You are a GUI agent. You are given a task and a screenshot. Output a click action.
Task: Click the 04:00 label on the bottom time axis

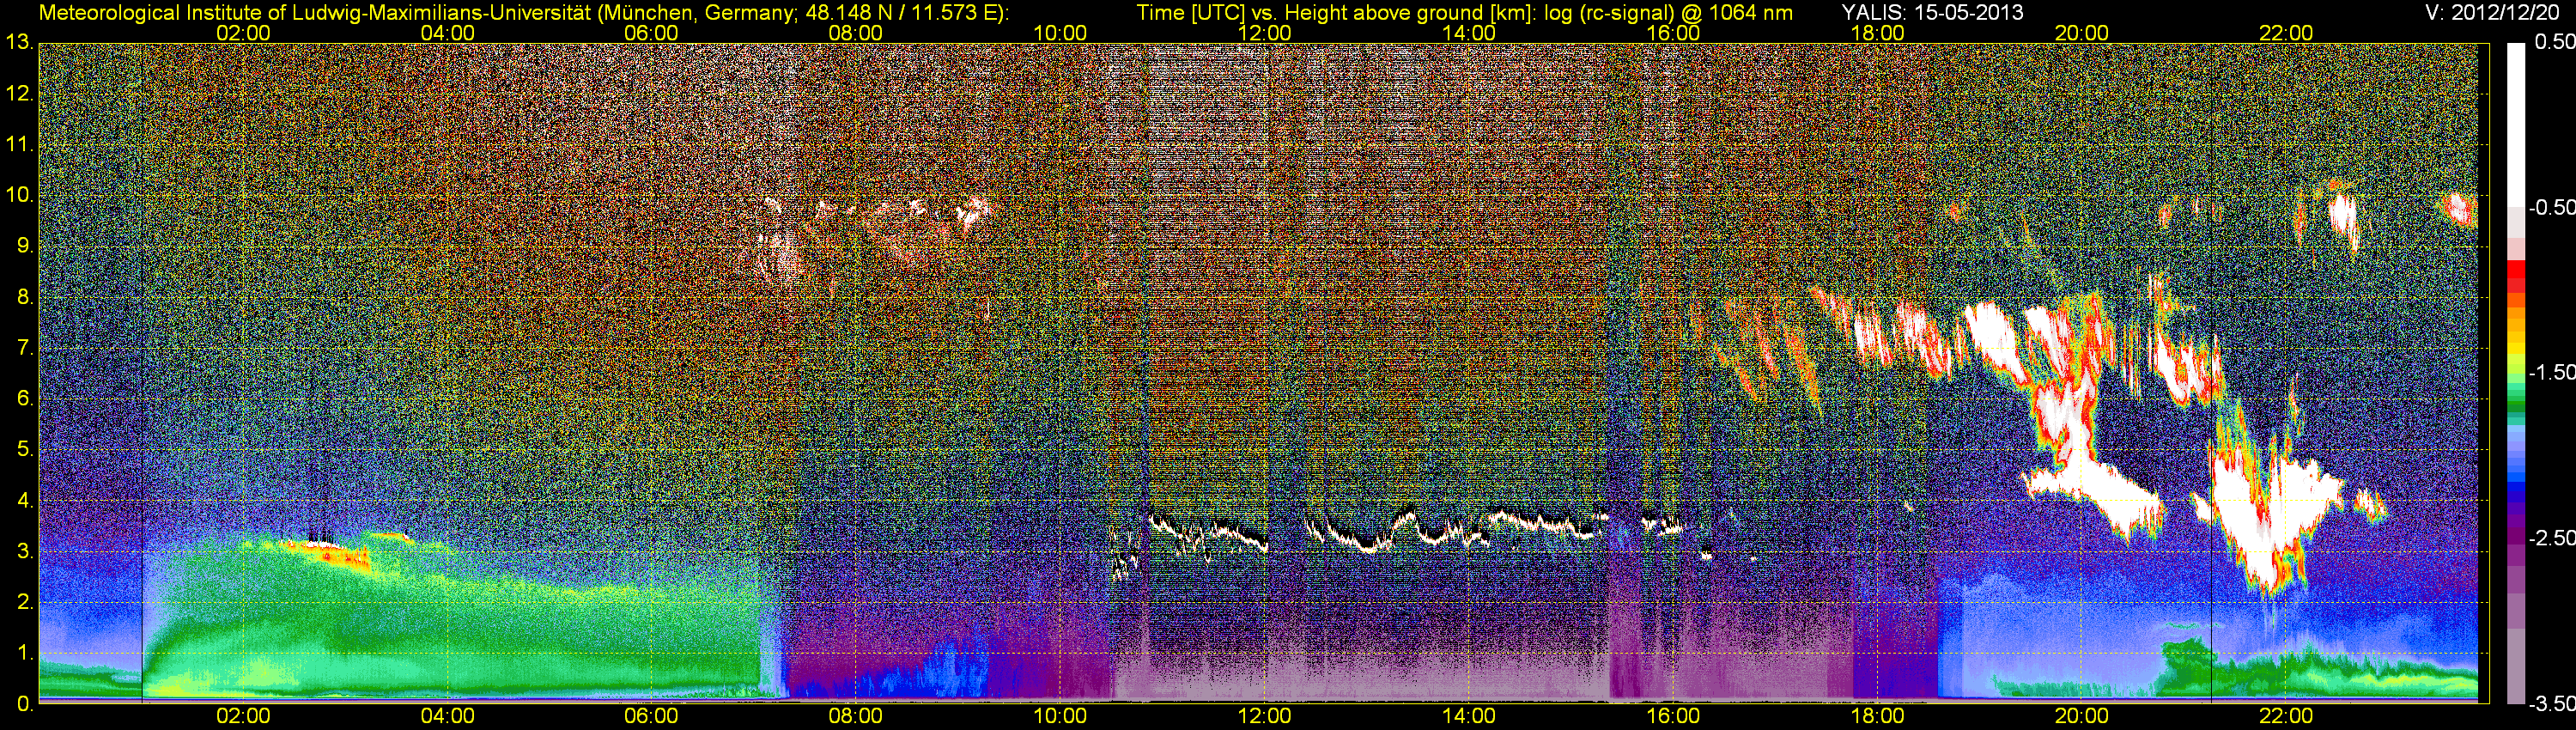[447, 717]
